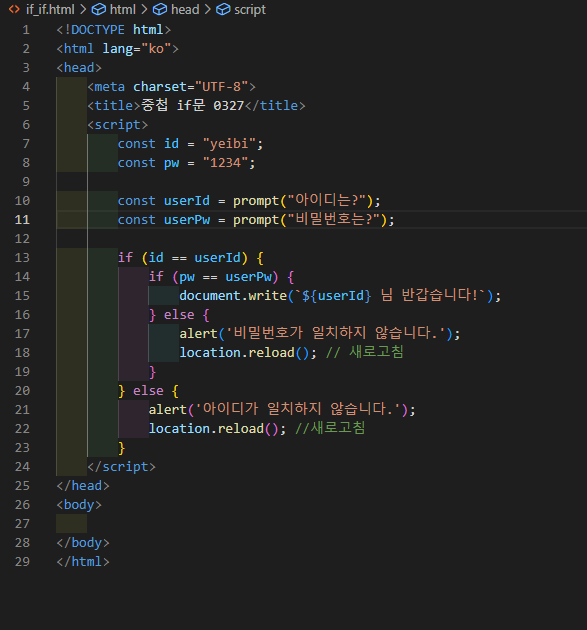Click the string "1234" on line 8
Image resolution: width=587 pixels, height=630 pixels.
click(x=225, y=163)
